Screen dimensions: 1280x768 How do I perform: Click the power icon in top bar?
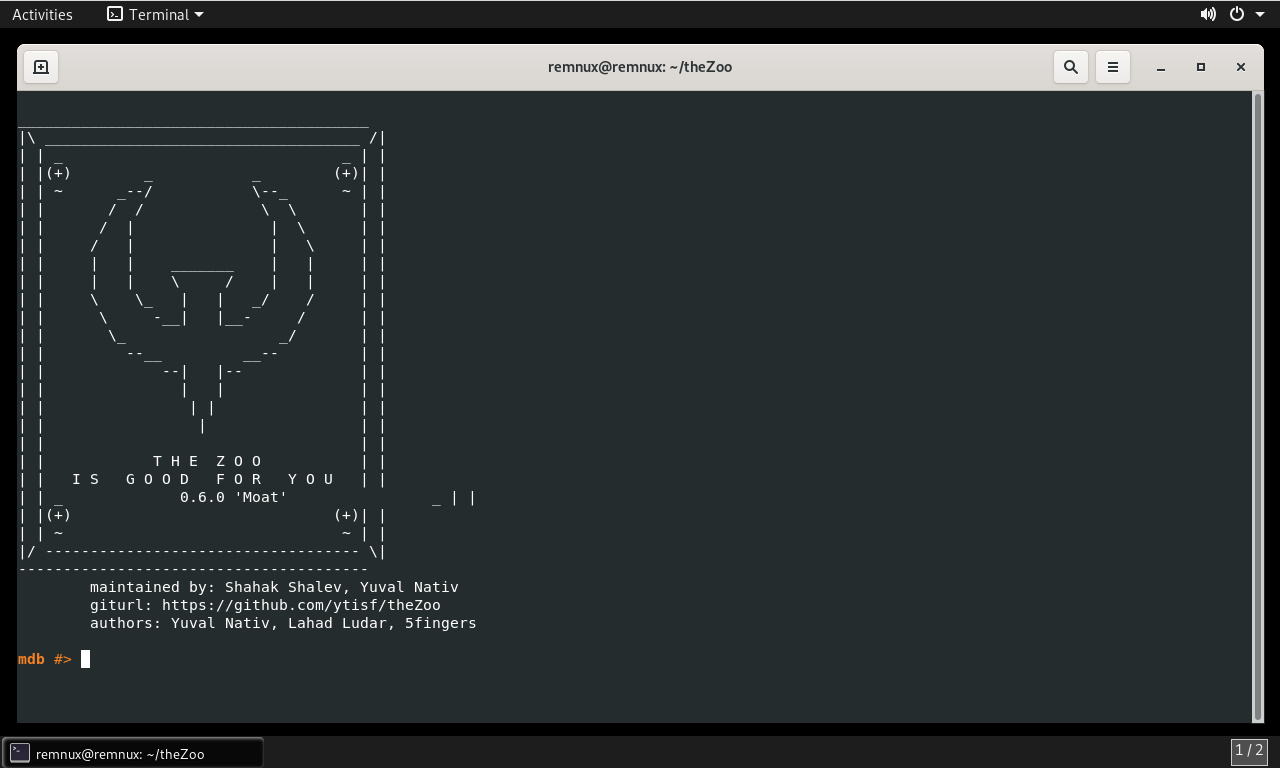point(1237,14)
